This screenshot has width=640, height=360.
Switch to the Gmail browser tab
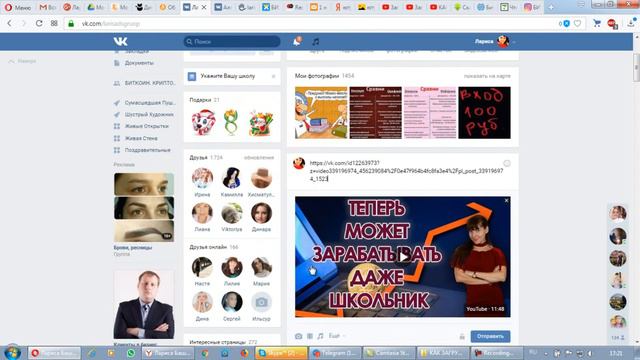[x=47, y=7]
